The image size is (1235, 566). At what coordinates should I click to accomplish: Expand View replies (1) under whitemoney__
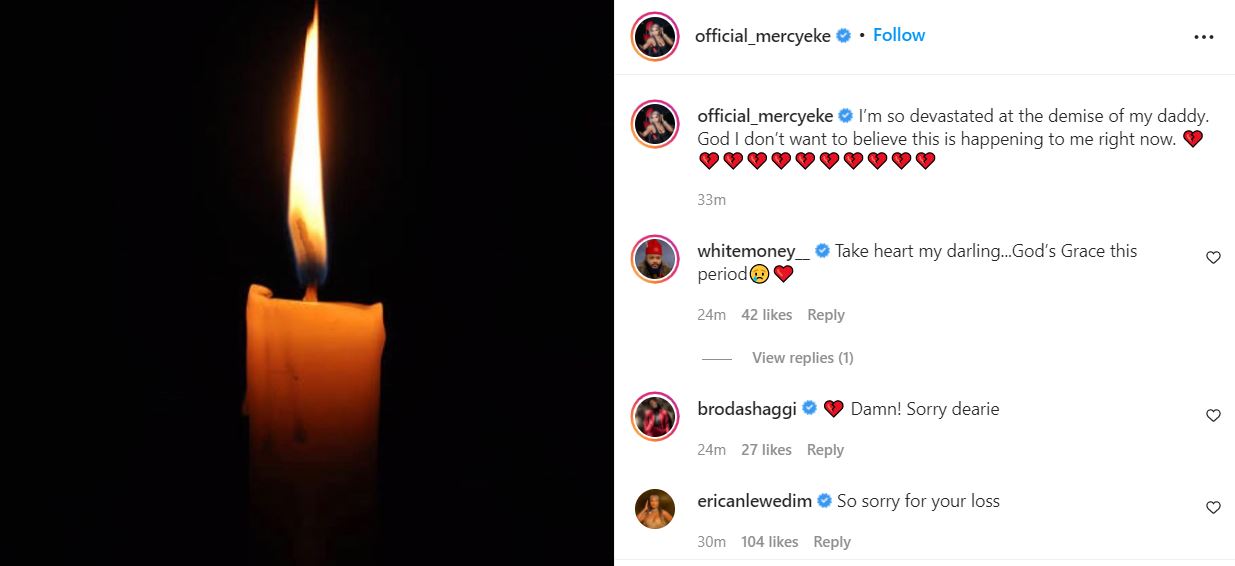[x=802, y=358]
